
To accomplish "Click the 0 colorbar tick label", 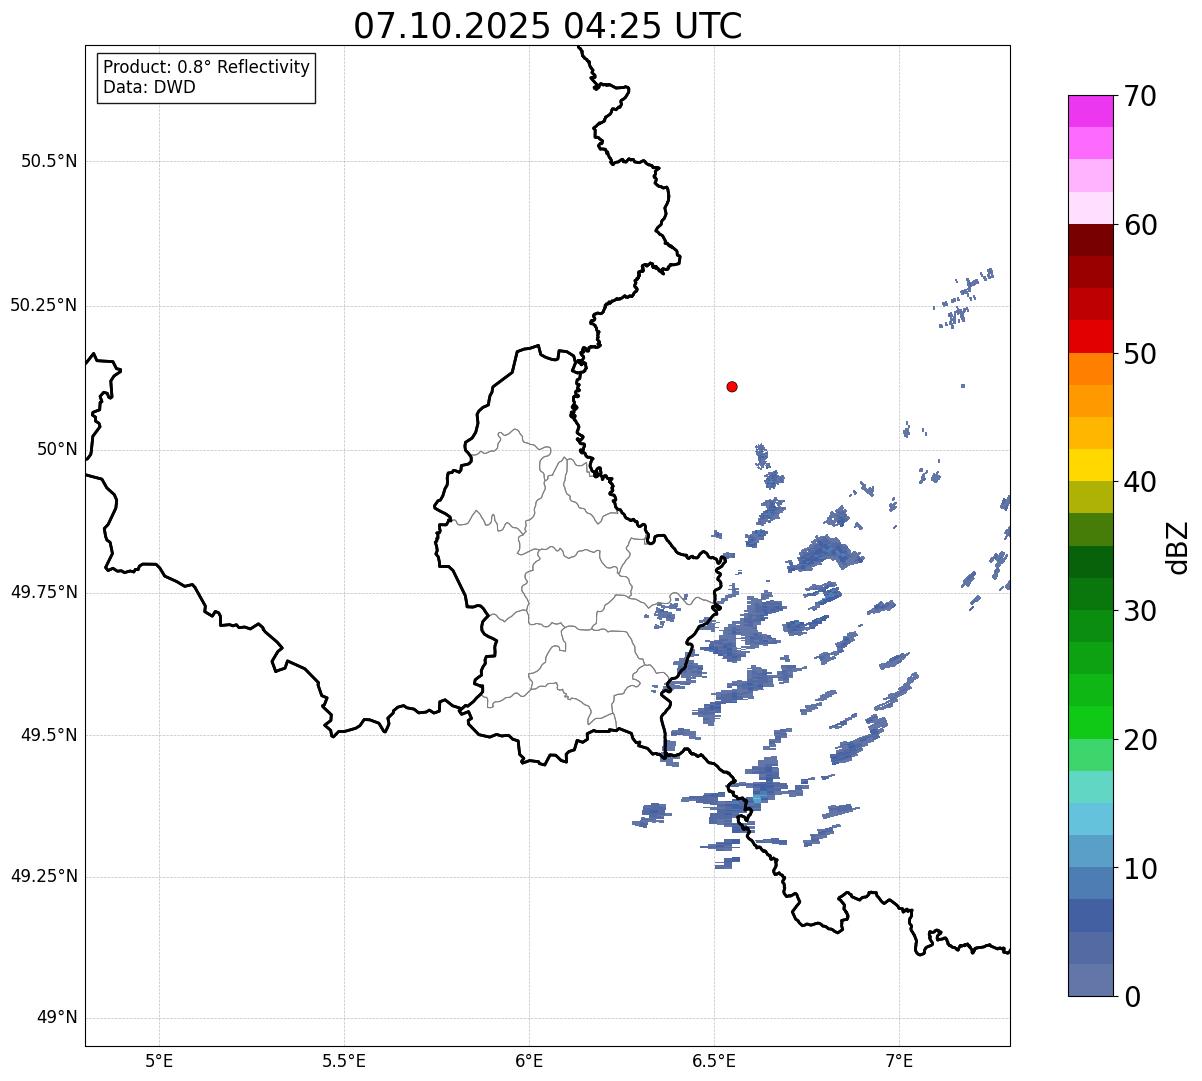I will 1132,997.
